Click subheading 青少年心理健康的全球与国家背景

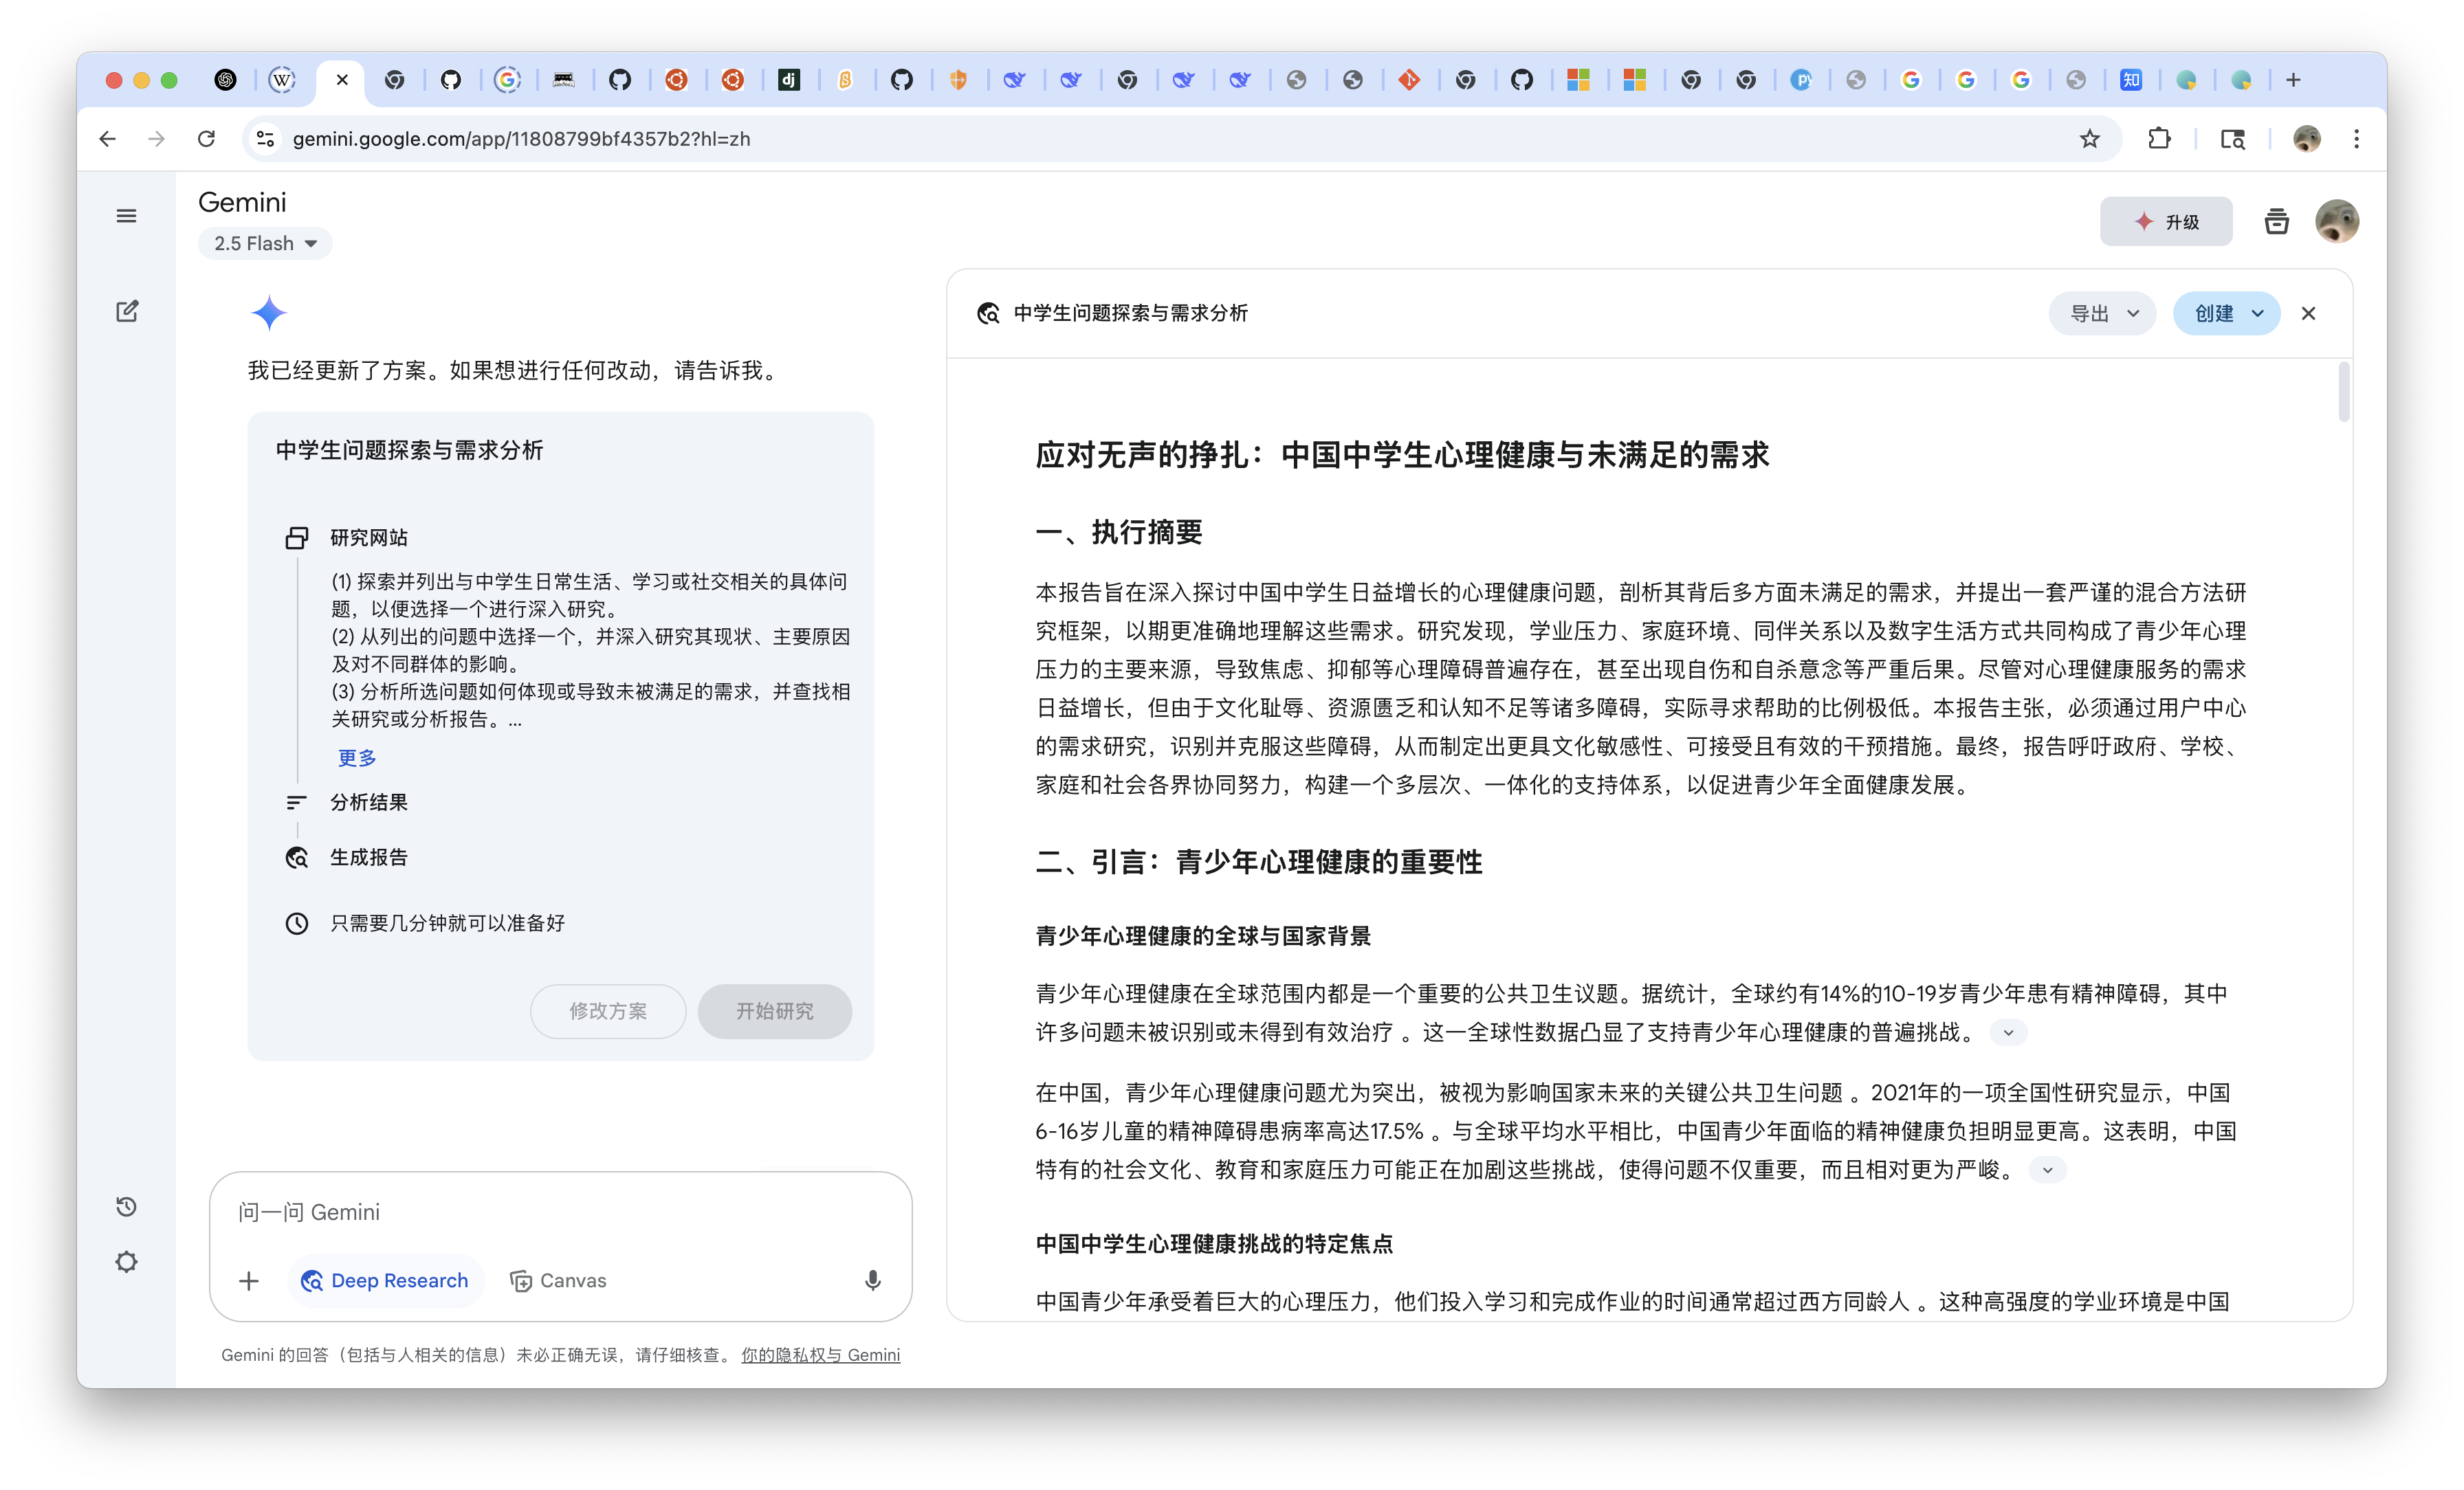pos(1203,937)
